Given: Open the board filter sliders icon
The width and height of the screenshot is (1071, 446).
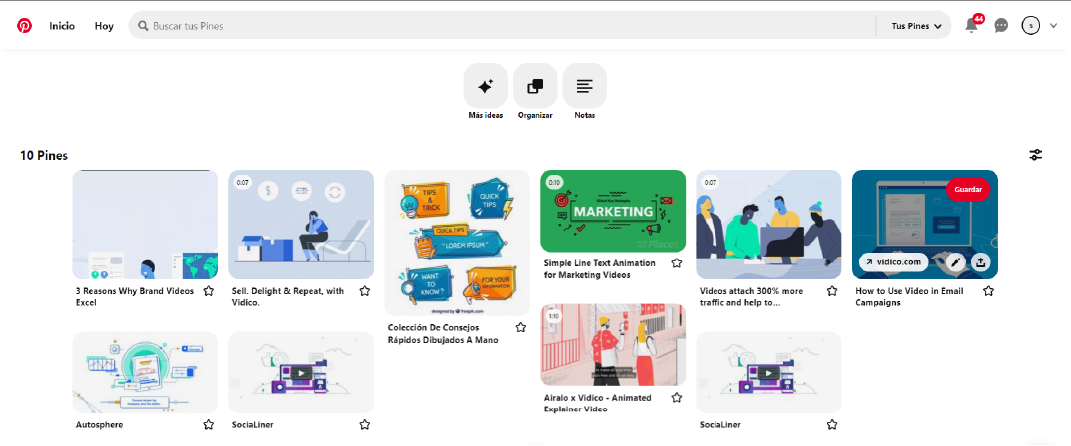Looking at the screenshot, I should click(x=1036, y=155).
